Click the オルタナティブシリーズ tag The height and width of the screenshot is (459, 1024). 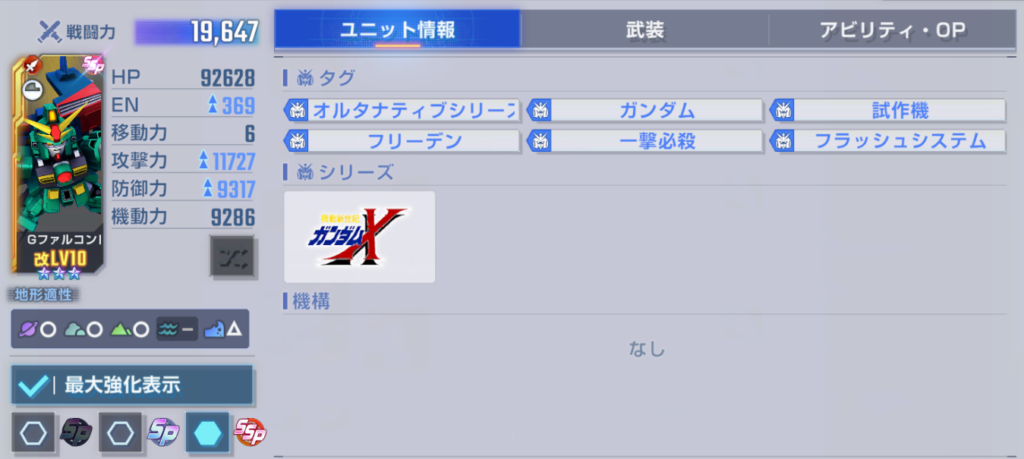pos(402,110)
